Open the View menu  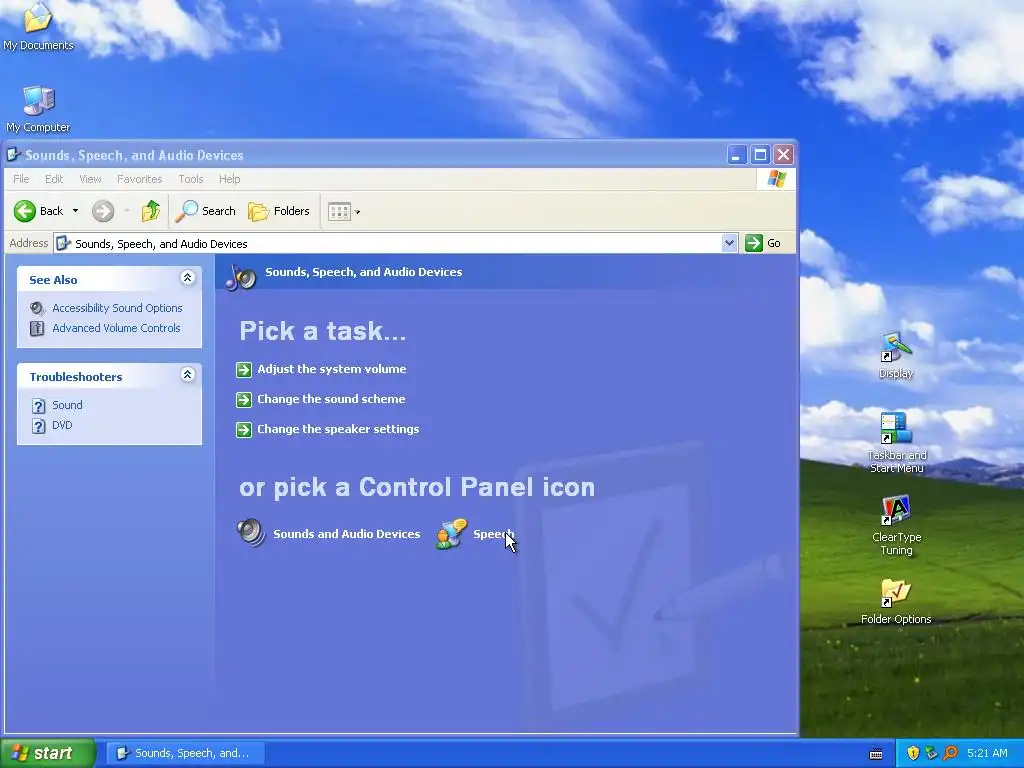(x=90, y=179)
